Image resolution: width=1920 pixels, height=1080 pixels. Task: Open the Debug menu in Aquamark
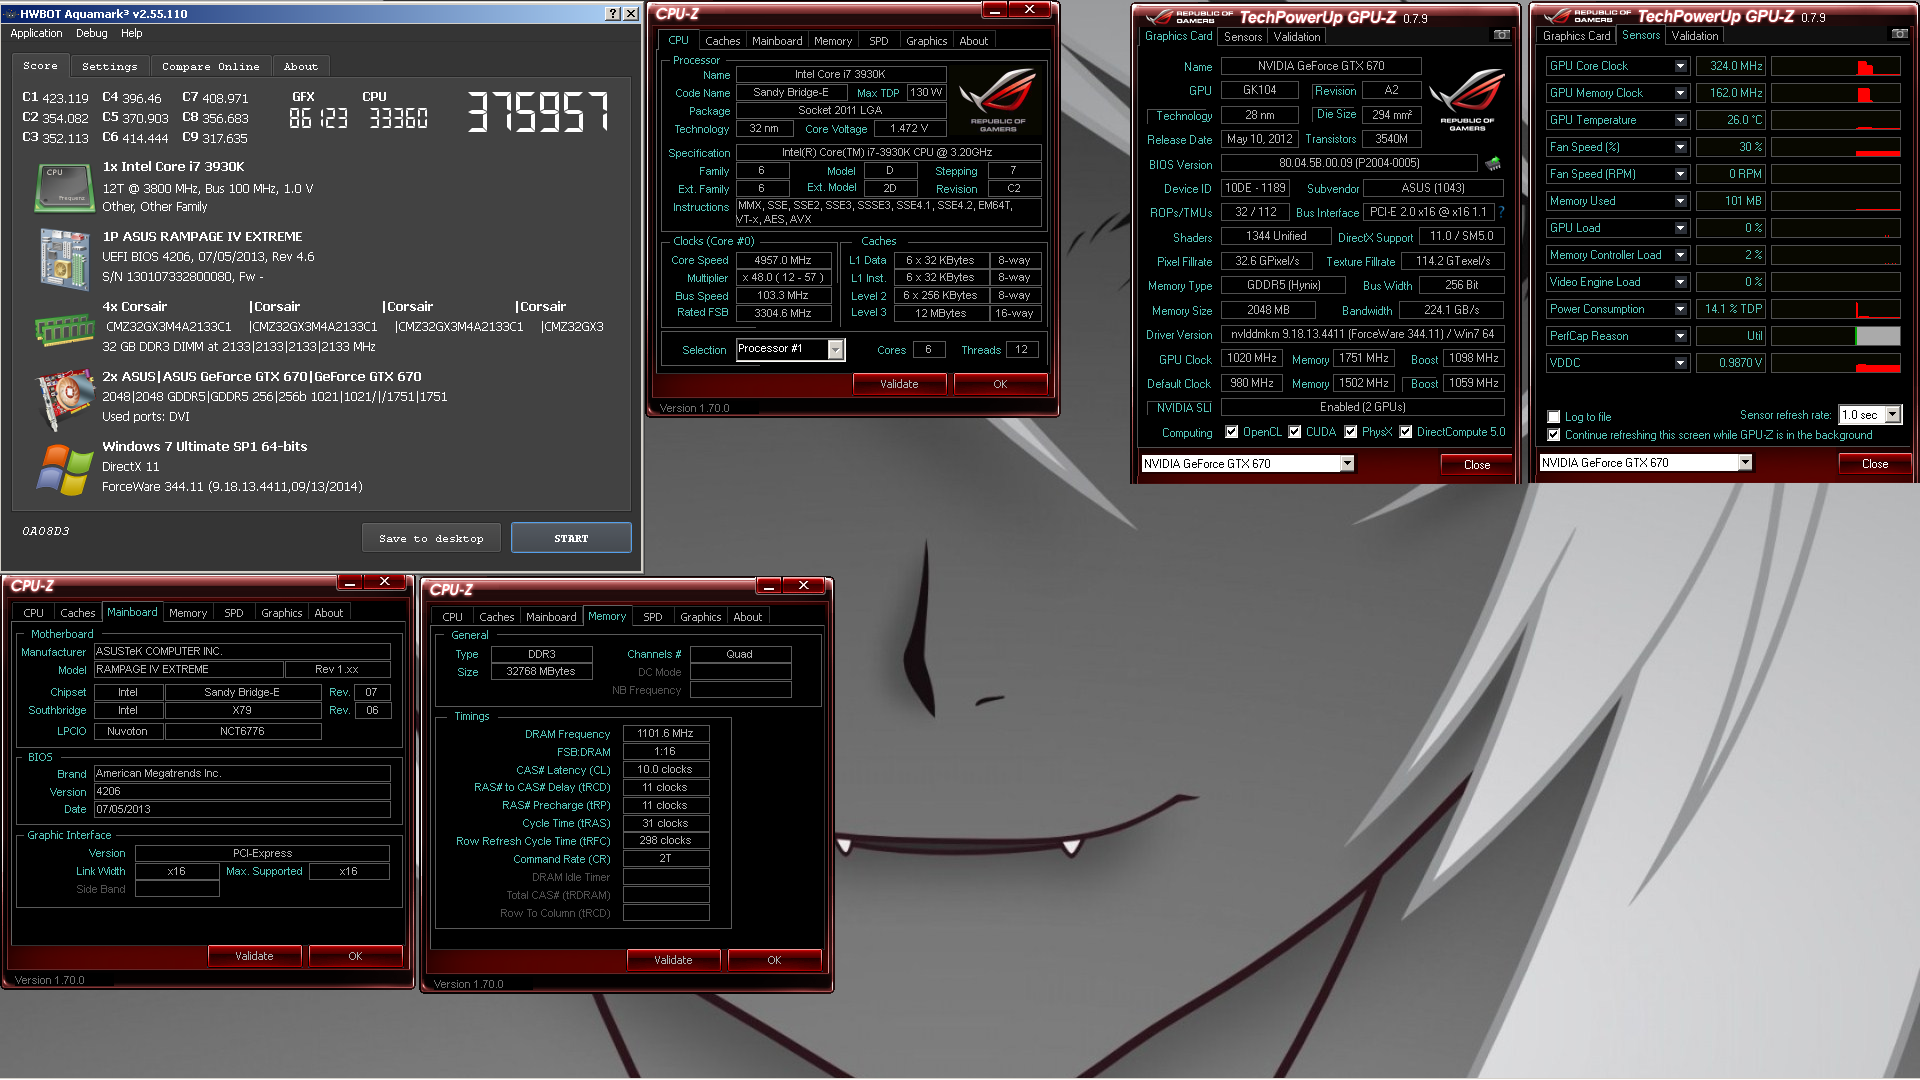click(x=91, y=33)
